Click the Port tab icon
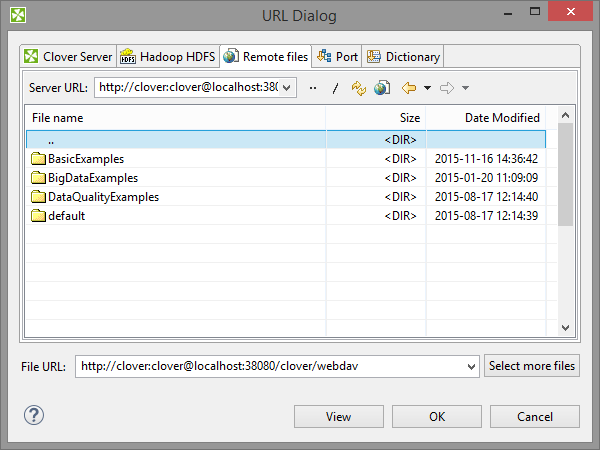Screen dimensions: 600x450 click(x=324, y=56)
